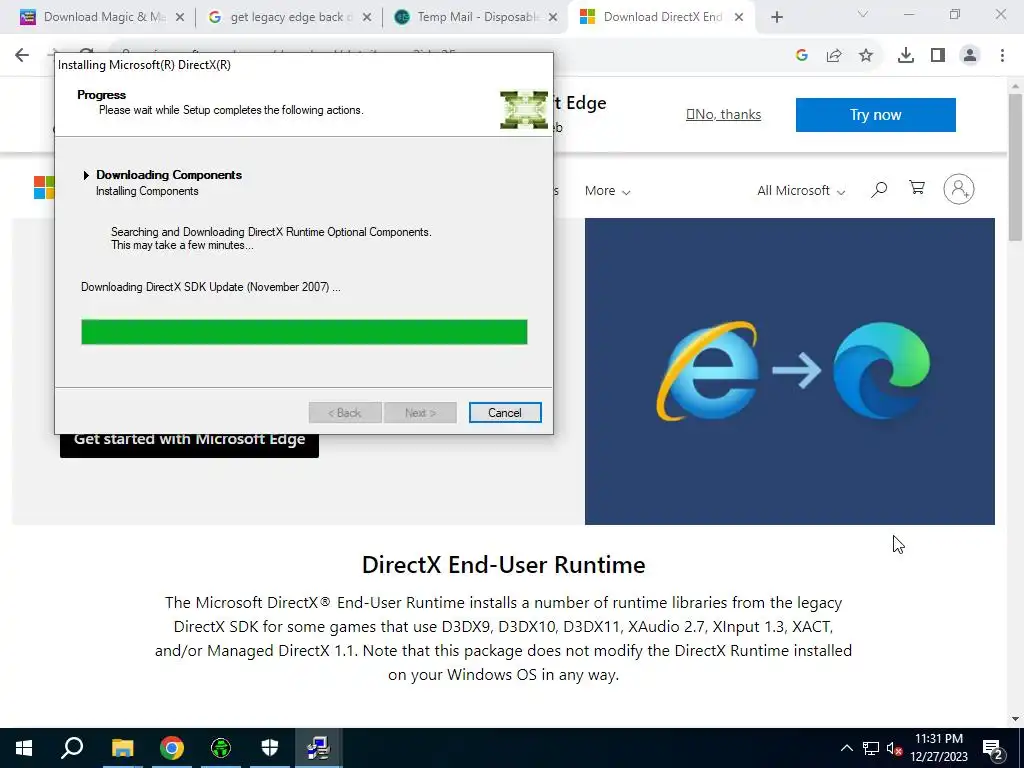Close the Download Magic & M tab
Image resolution: width=1024 pixels, height=768 pixels.
pos(180,18)
